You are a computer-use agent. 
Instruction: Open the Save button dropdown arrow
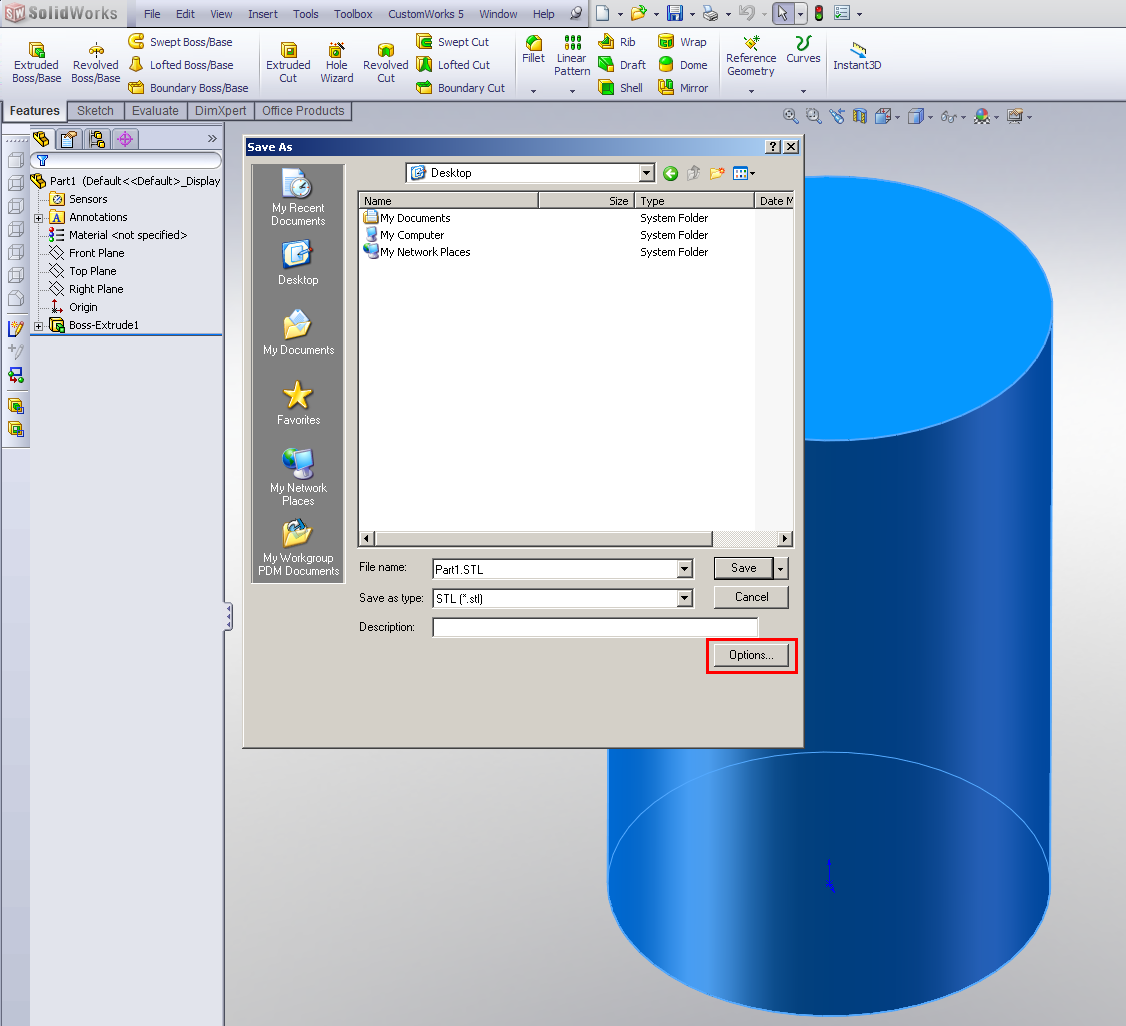point(781,569)
